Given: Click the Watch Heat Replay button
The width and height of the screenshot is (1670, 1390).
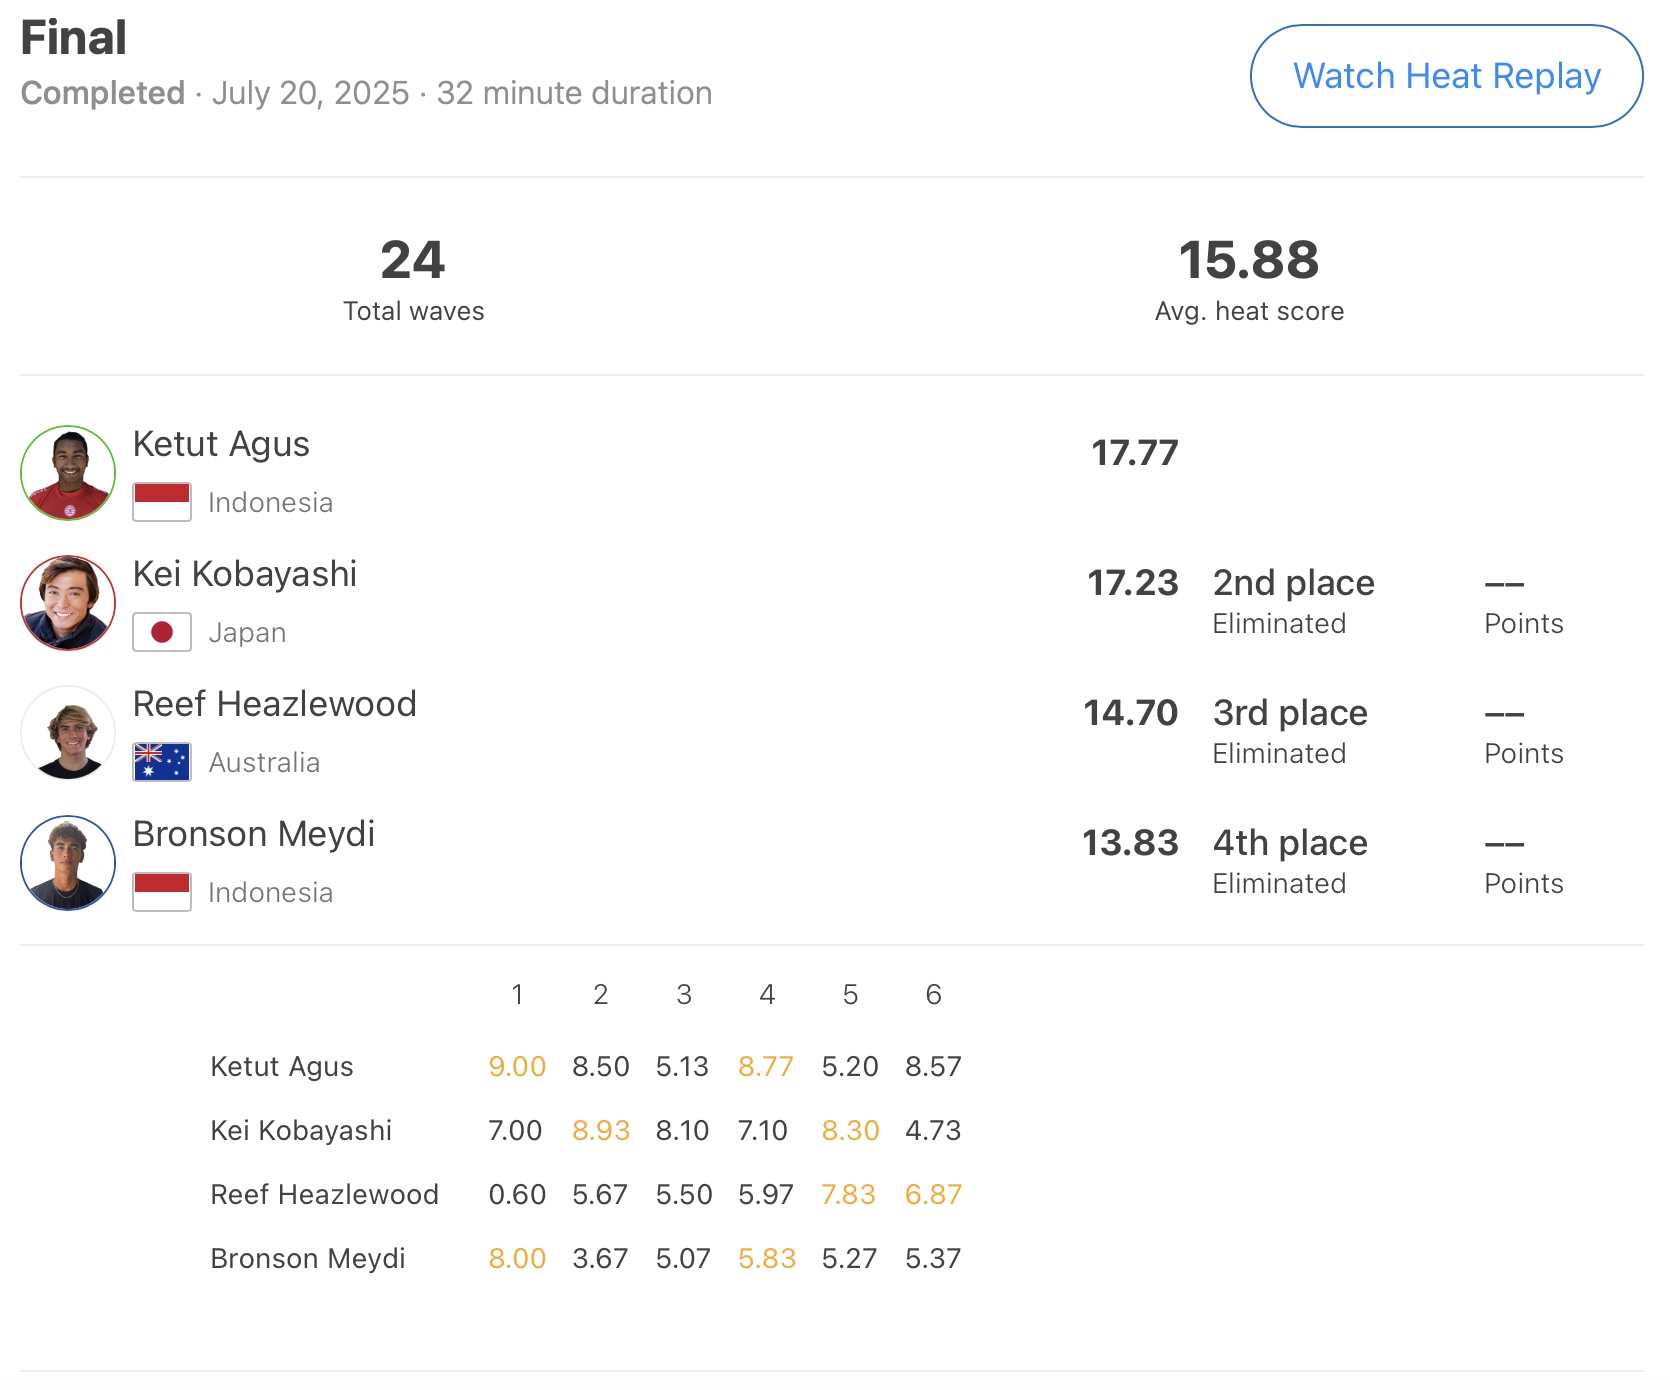Looking at the screenshot, I should [x=1446, y=76].
